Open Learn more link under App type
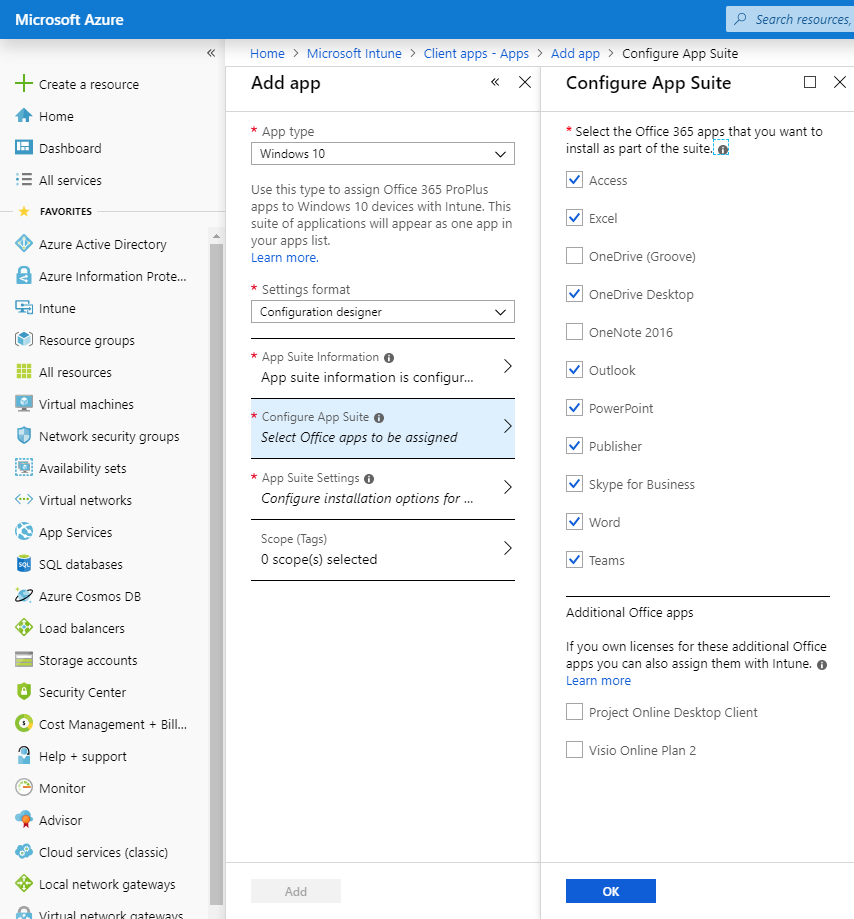Image resolution: width=854 pixels, height=919 pixels. click(285, 257)
